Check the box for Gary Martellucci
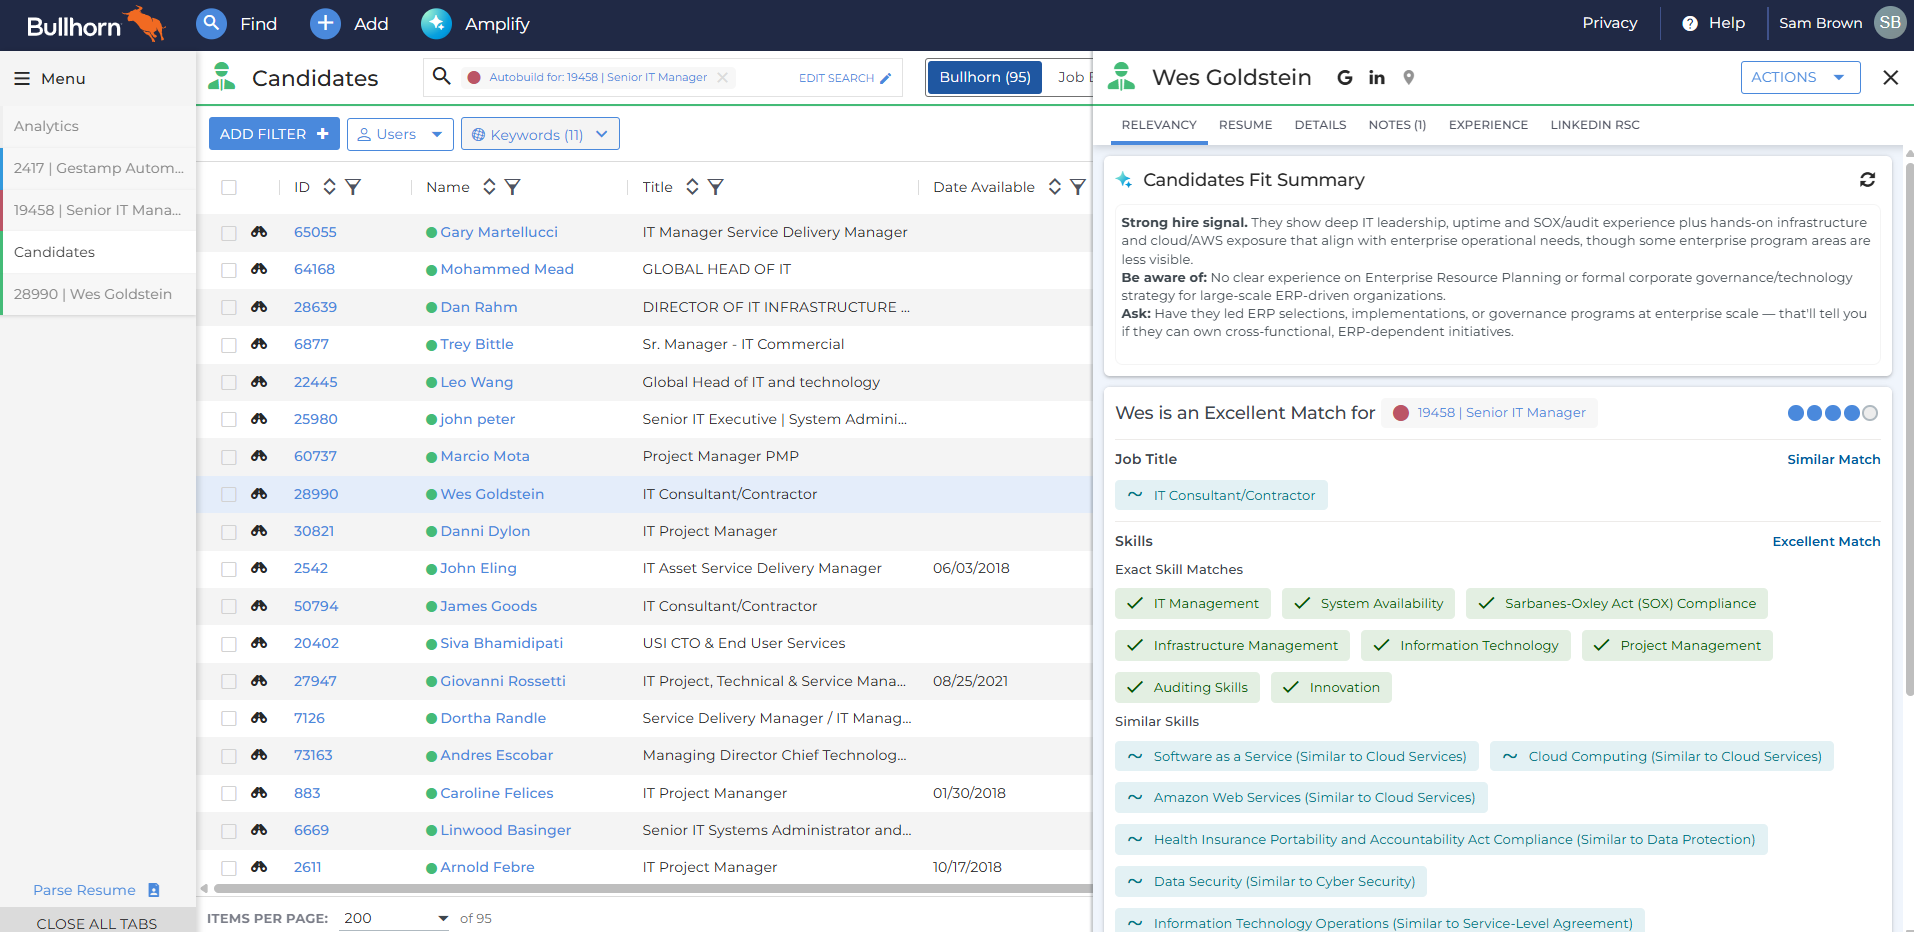Screen dimensions: 1914x932 (x=229, y=233)
